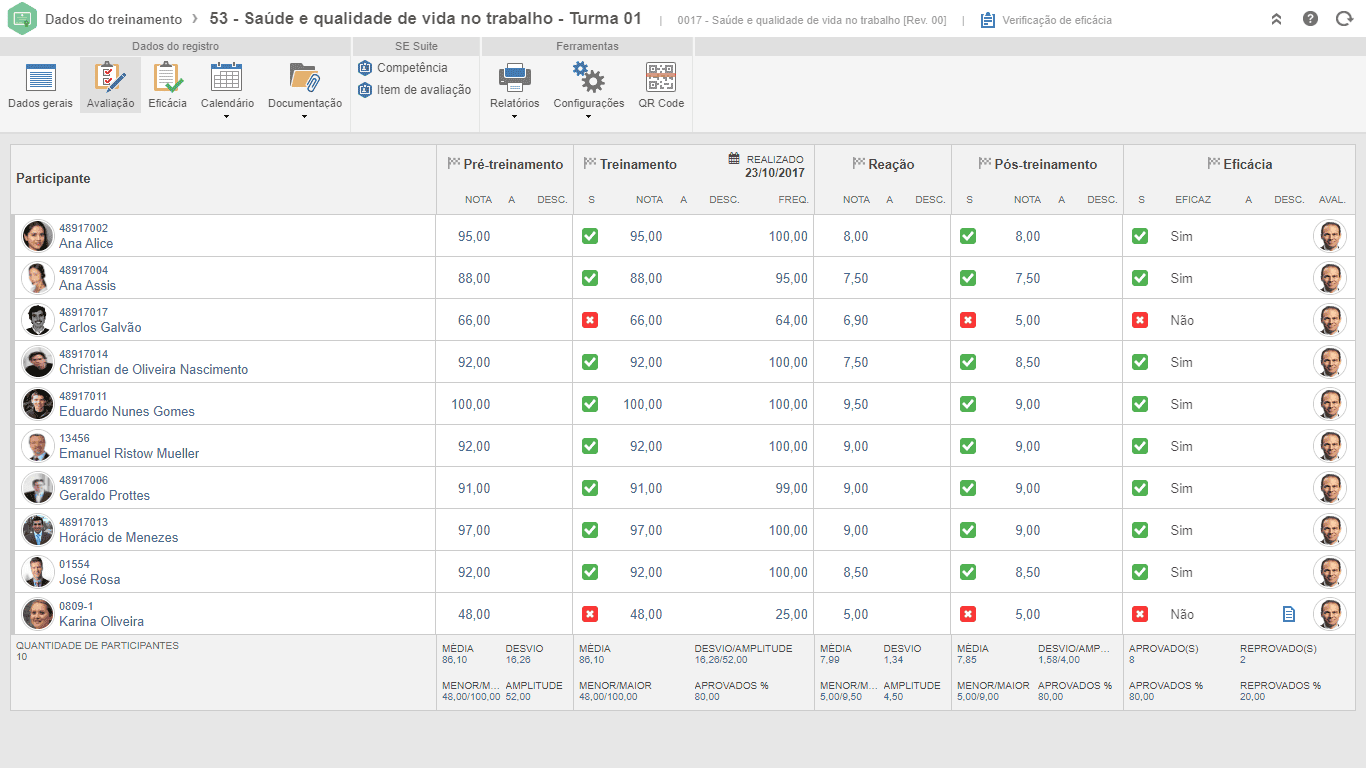Toggle Treinamento failed status for Carlos Galvão
Viewport: 1366px width, 768px height.
[x=590, y=320]
